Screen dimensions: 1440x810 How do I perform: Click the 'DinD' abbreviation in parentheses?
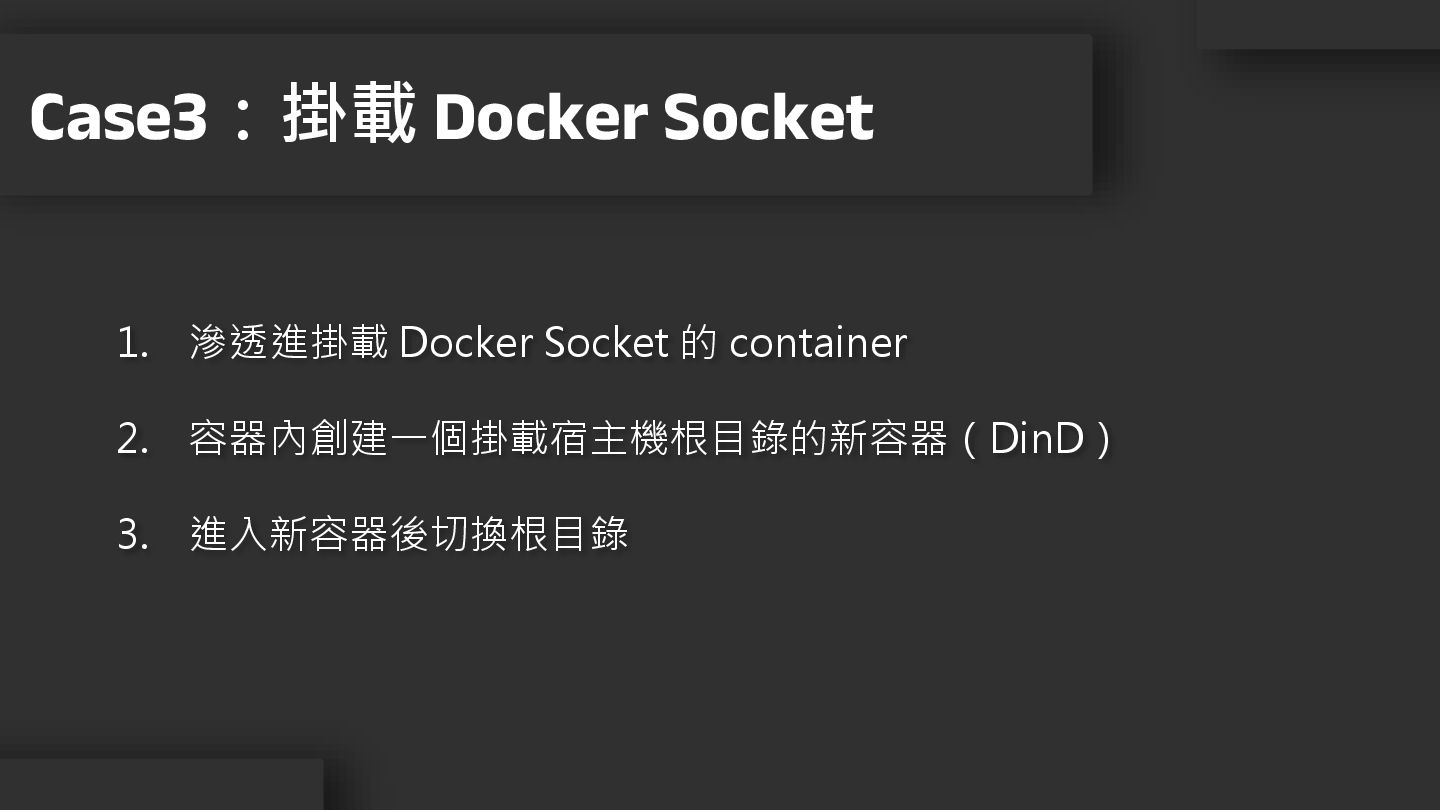(1036, 439)
